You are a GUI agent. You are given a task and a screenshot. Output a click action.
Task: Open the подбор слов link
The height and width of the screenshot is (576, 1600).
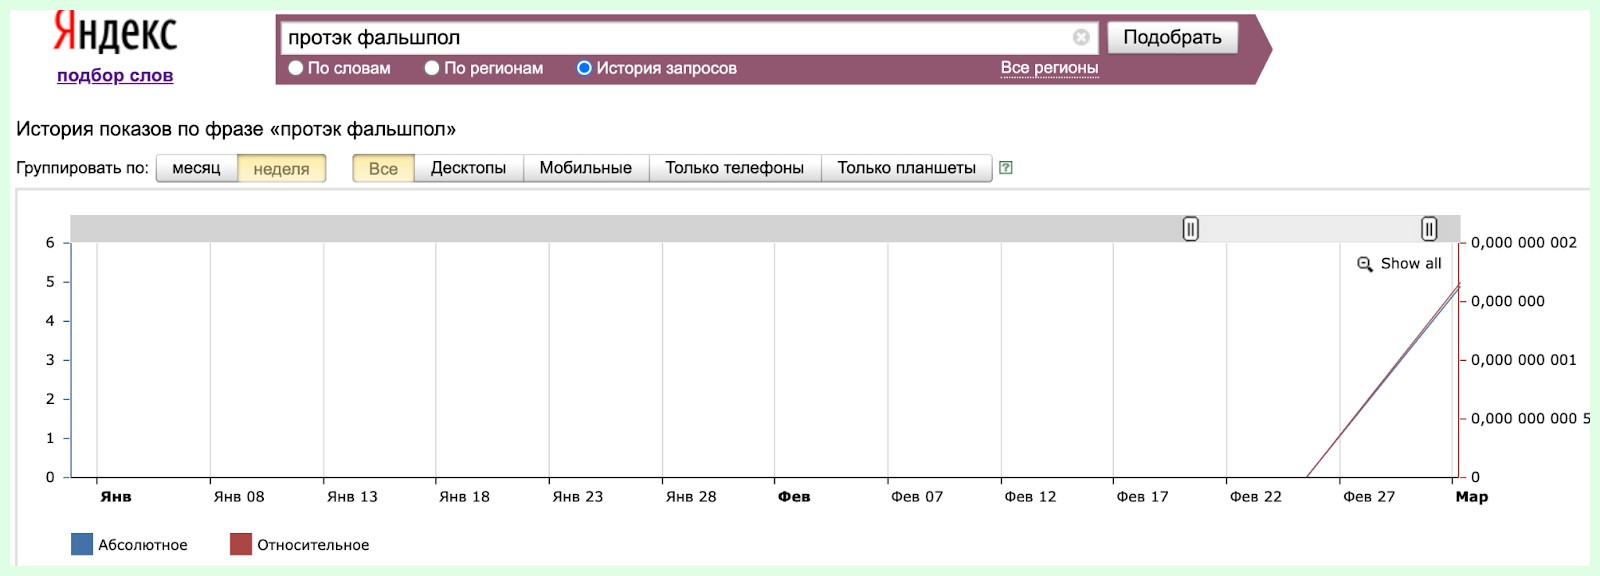[x=115, y=76]
